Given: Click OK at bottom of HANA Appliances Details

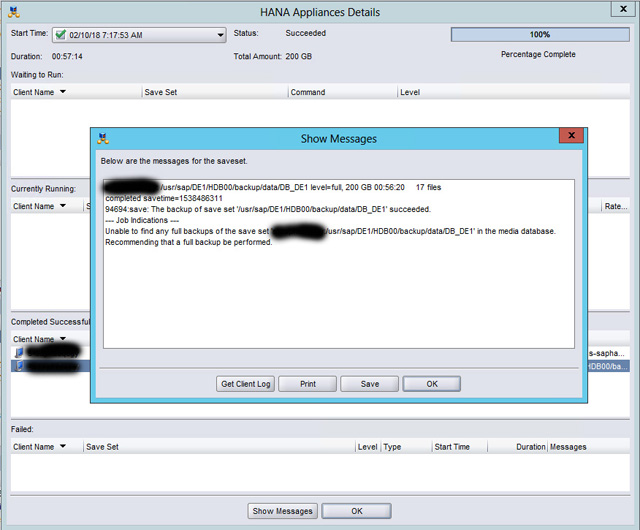Looking at the screenshot, I should pos(357,511).
